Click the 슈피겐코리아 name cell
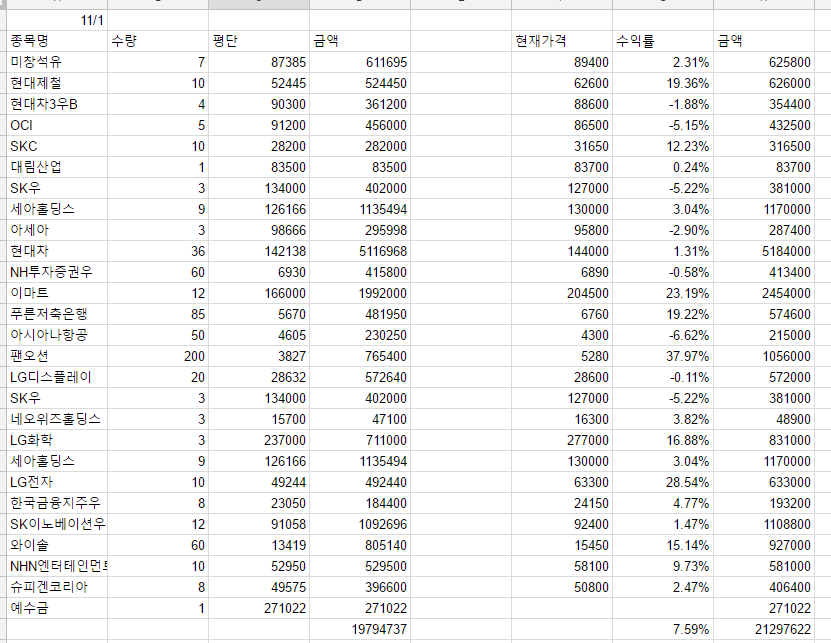This screenshot has width=831, height=643. click(x=57, y=587)
